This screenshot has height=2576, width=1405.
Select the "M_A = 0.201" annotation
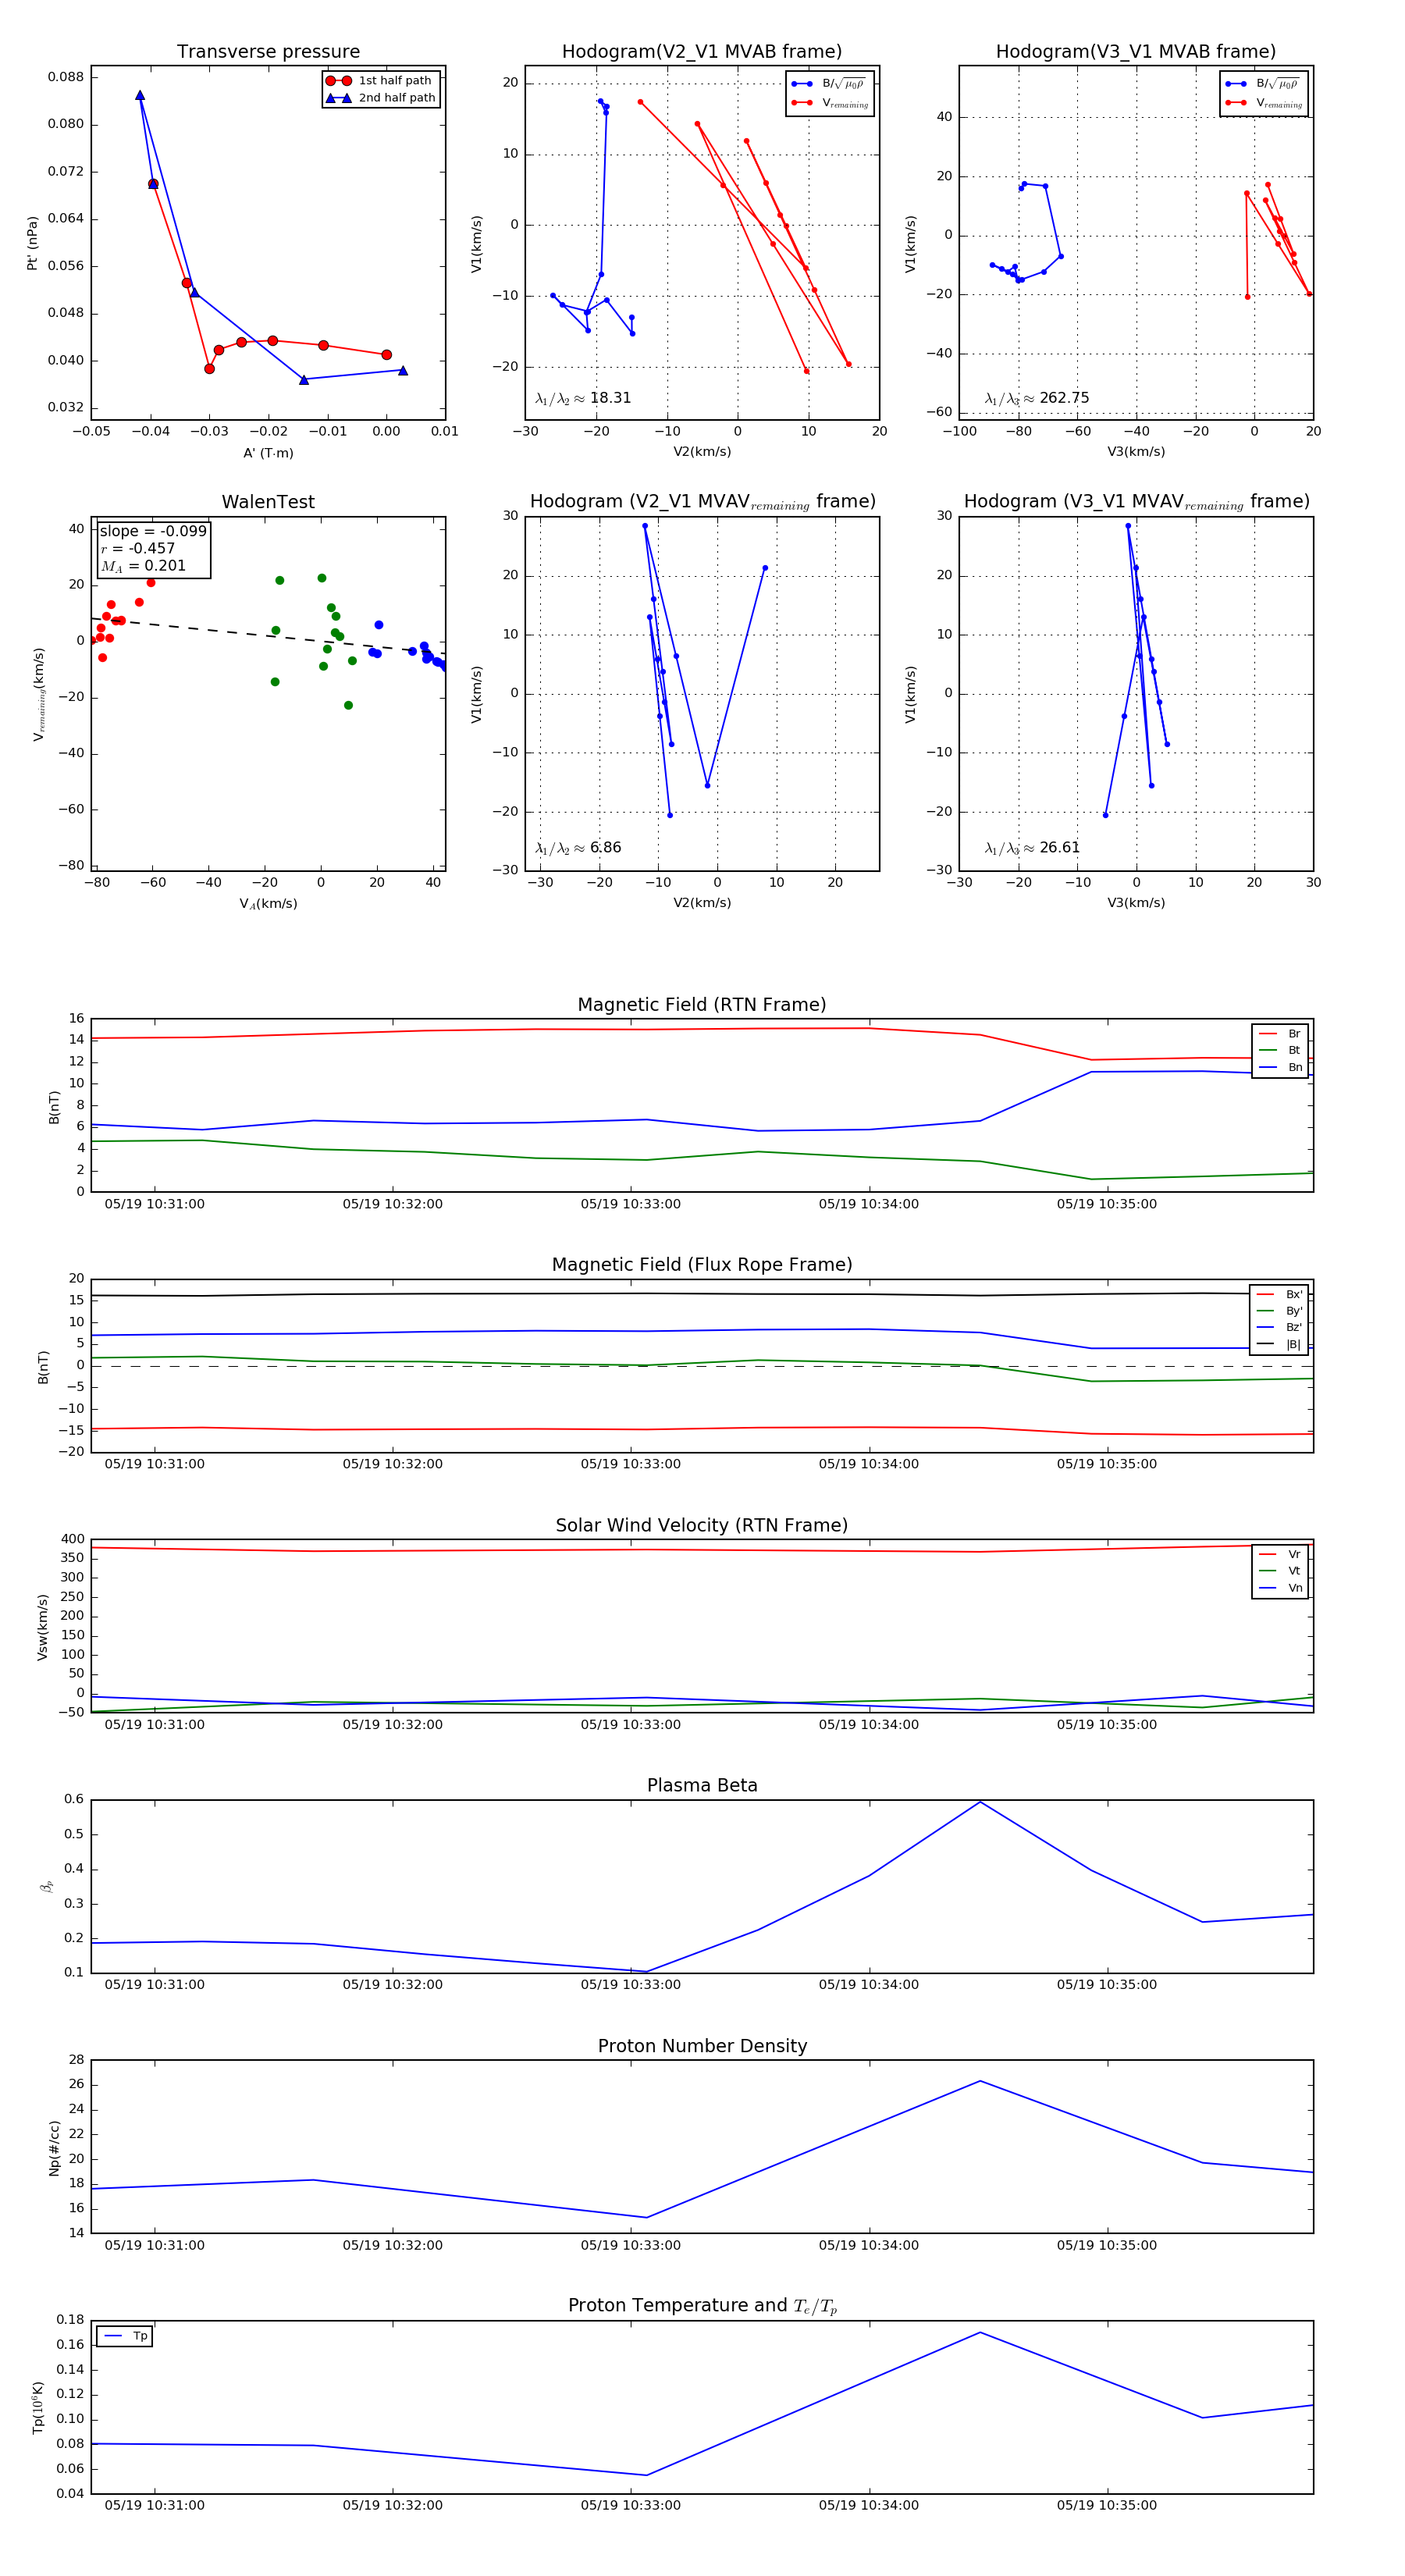143,566
